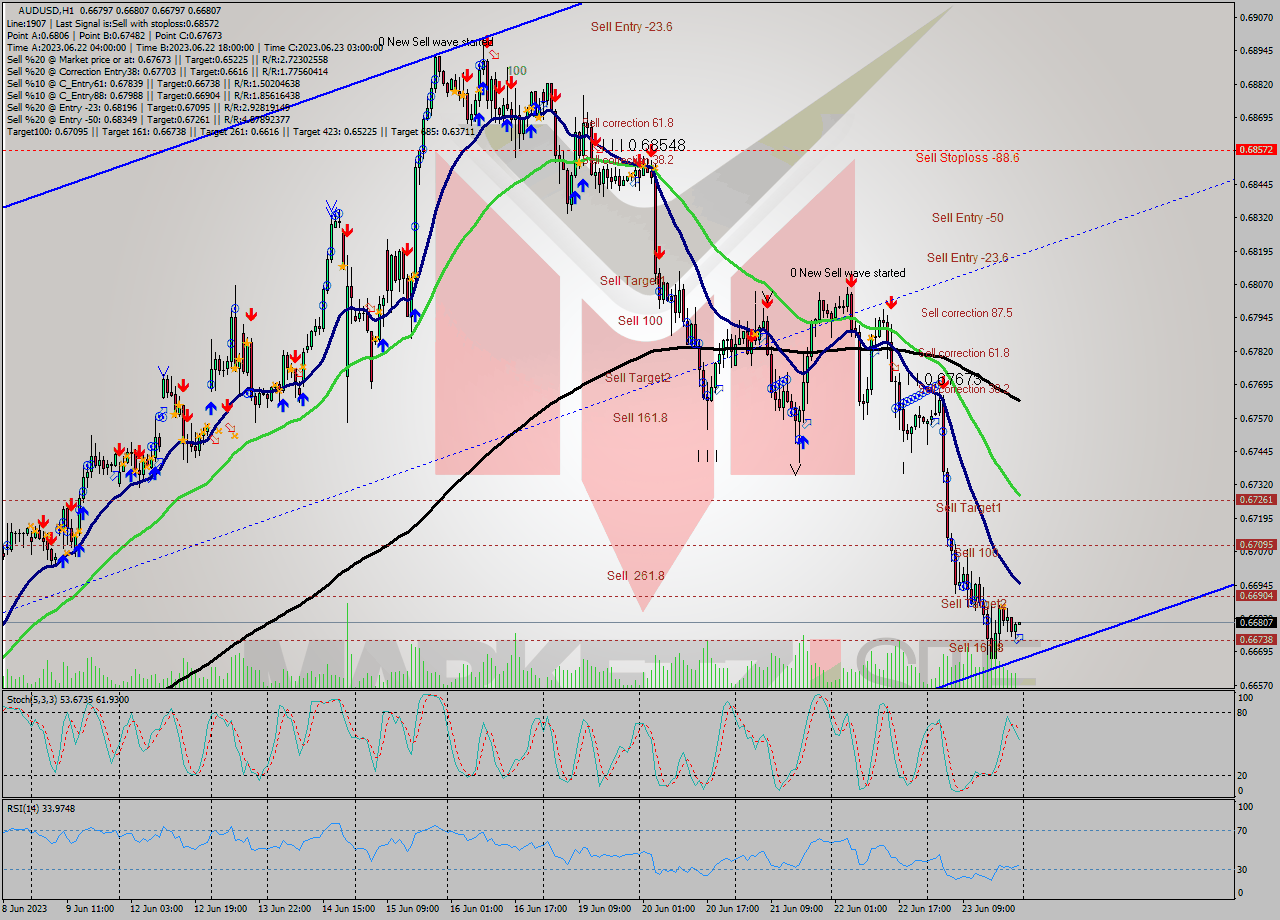The image size is (1280, 920).
Task: Click the 0.68320 price scale value
Action: pyautogui.click(x=1256, y=218)
